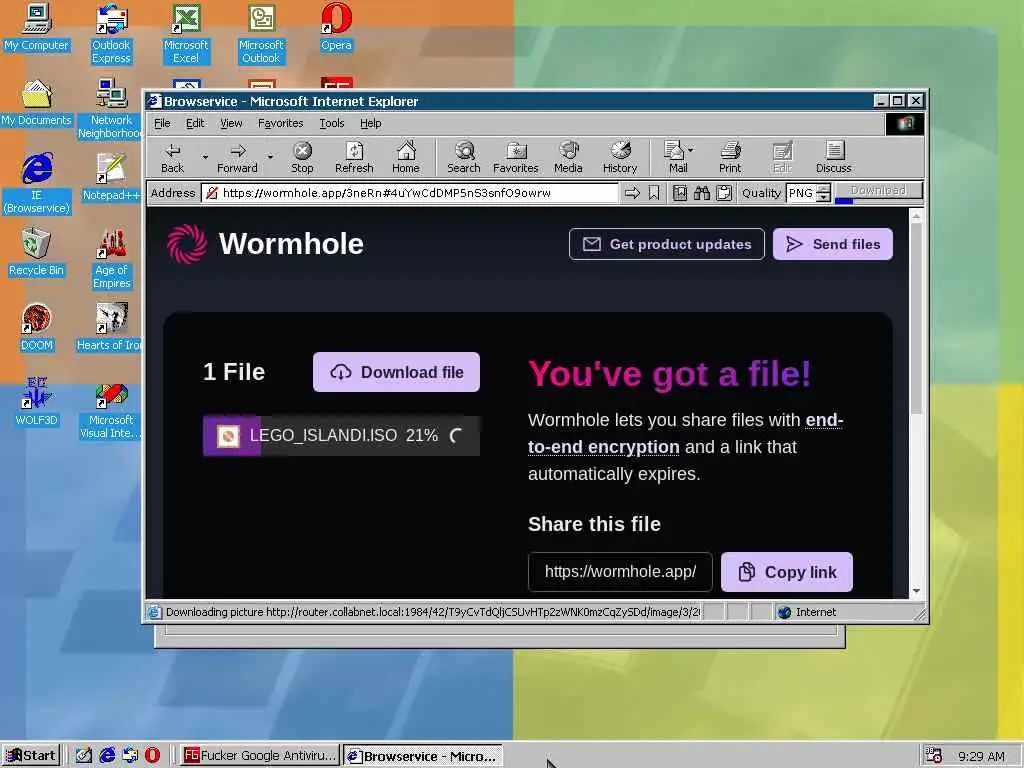This screenshot has height=768, width=1024.
Task: Open the Start menu
Action: coord(31,756)
